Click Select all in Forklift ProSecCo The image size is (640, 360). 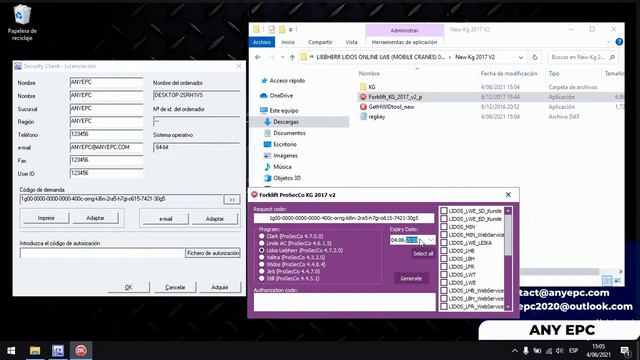click(423, 253)
